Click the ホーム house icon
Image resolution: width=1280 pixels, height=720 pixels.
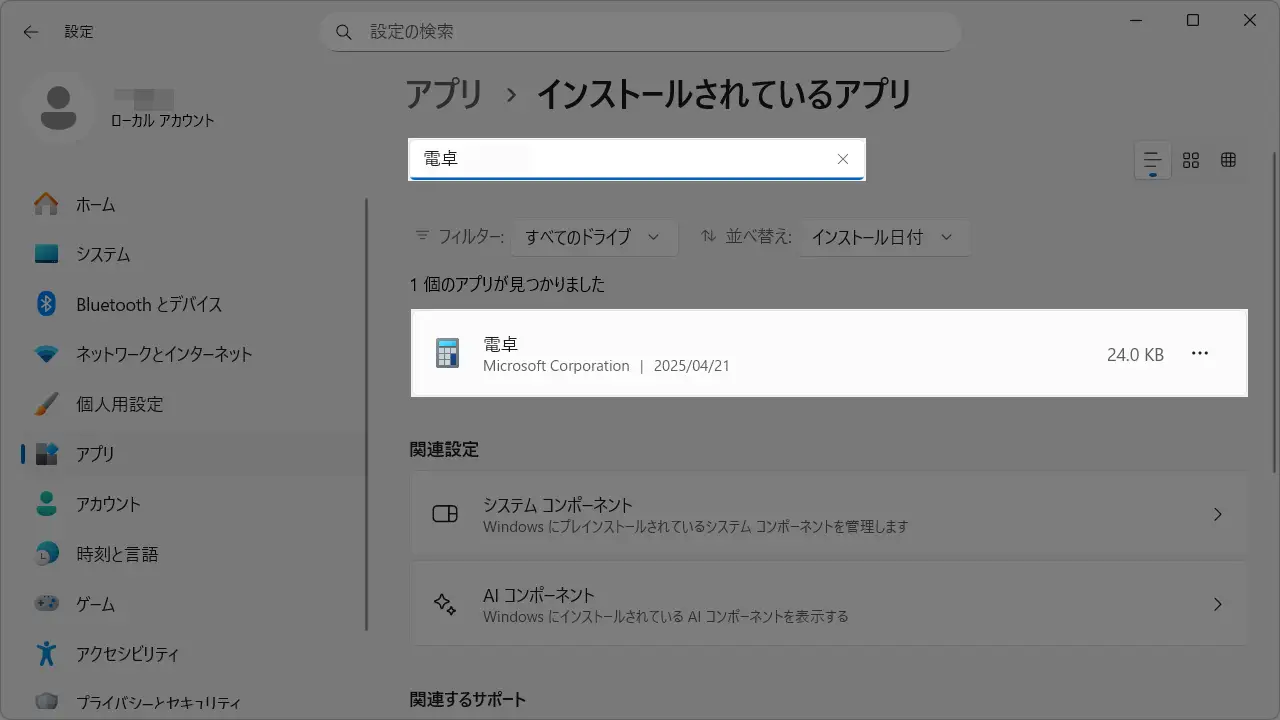click(46, 204)
